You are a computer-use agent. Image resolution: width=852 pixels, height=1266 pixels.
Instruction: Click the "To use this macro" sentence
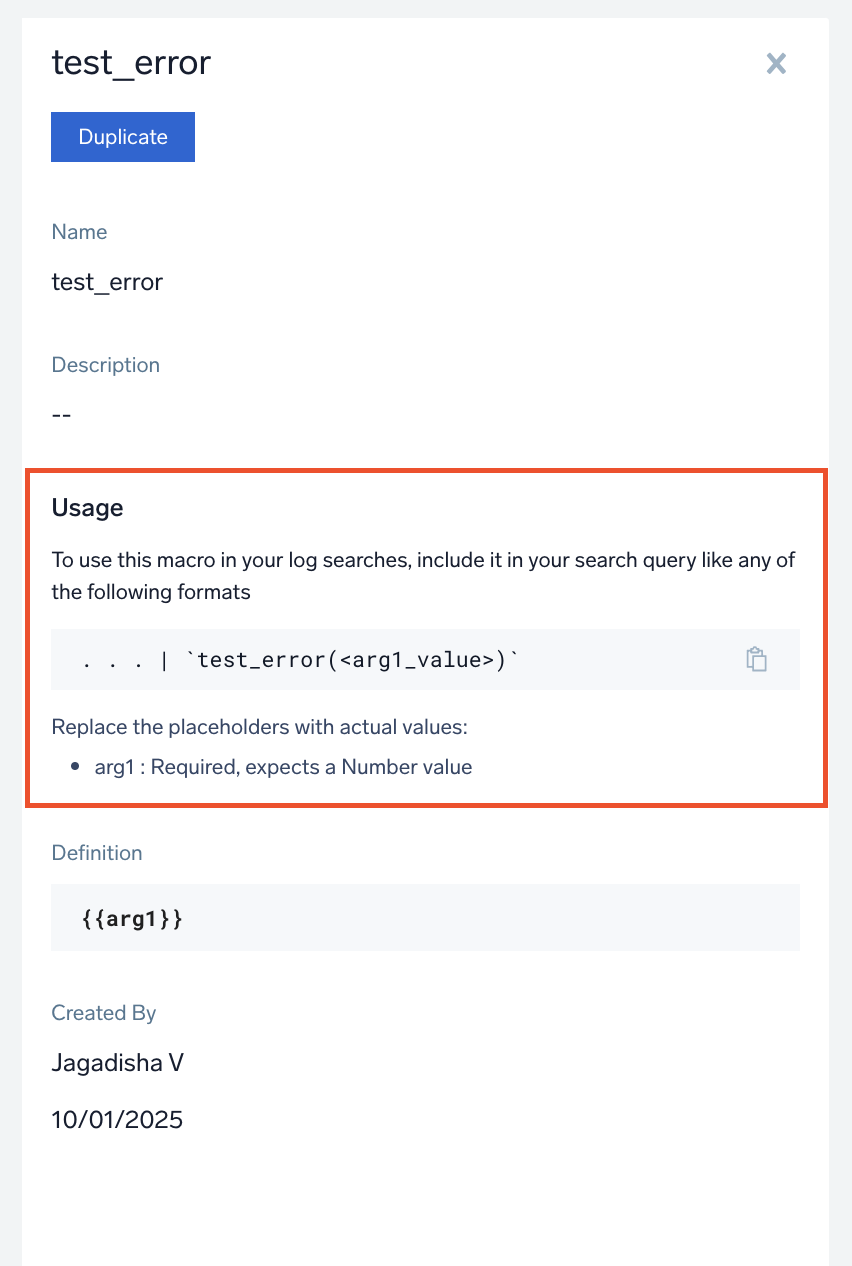423,559
